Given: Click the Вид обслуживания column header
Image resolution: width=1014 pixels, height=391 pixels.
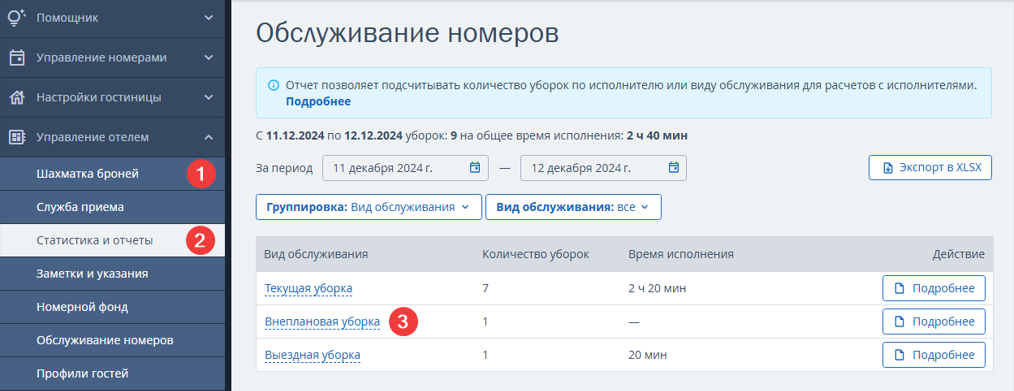Looking at the screenshot, I should point(316,254).
